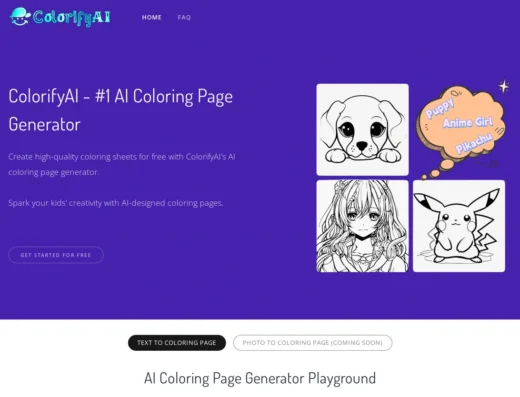Click the 'AI Coloring Page Generator Playground' heading
Image resolution: width=520 pixels, height=397 pixels.
260,378
